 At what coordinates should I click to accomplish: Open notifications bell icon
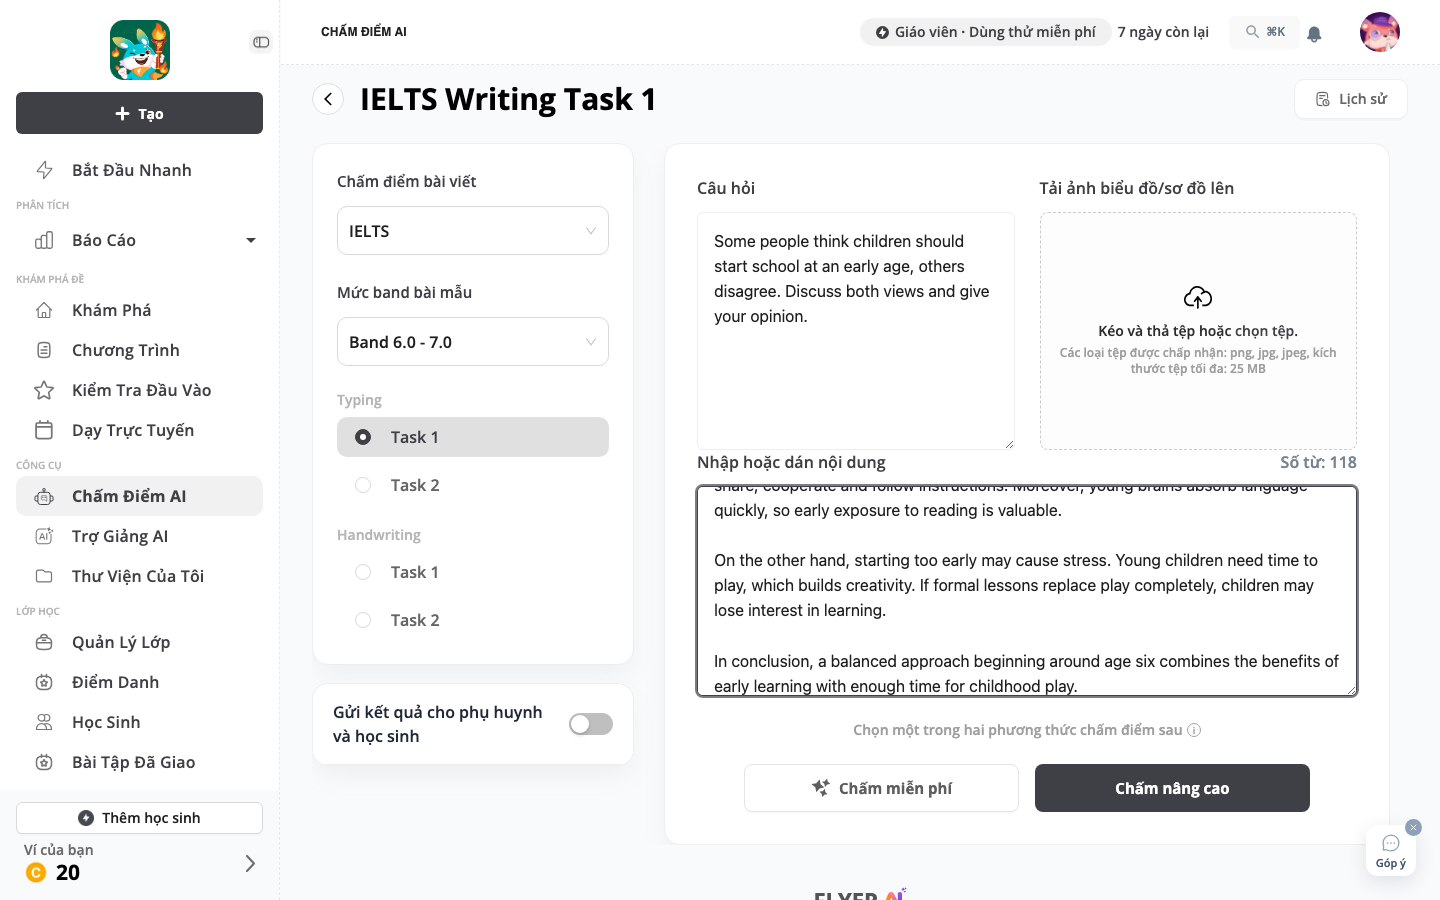(x=1314, y=33)
